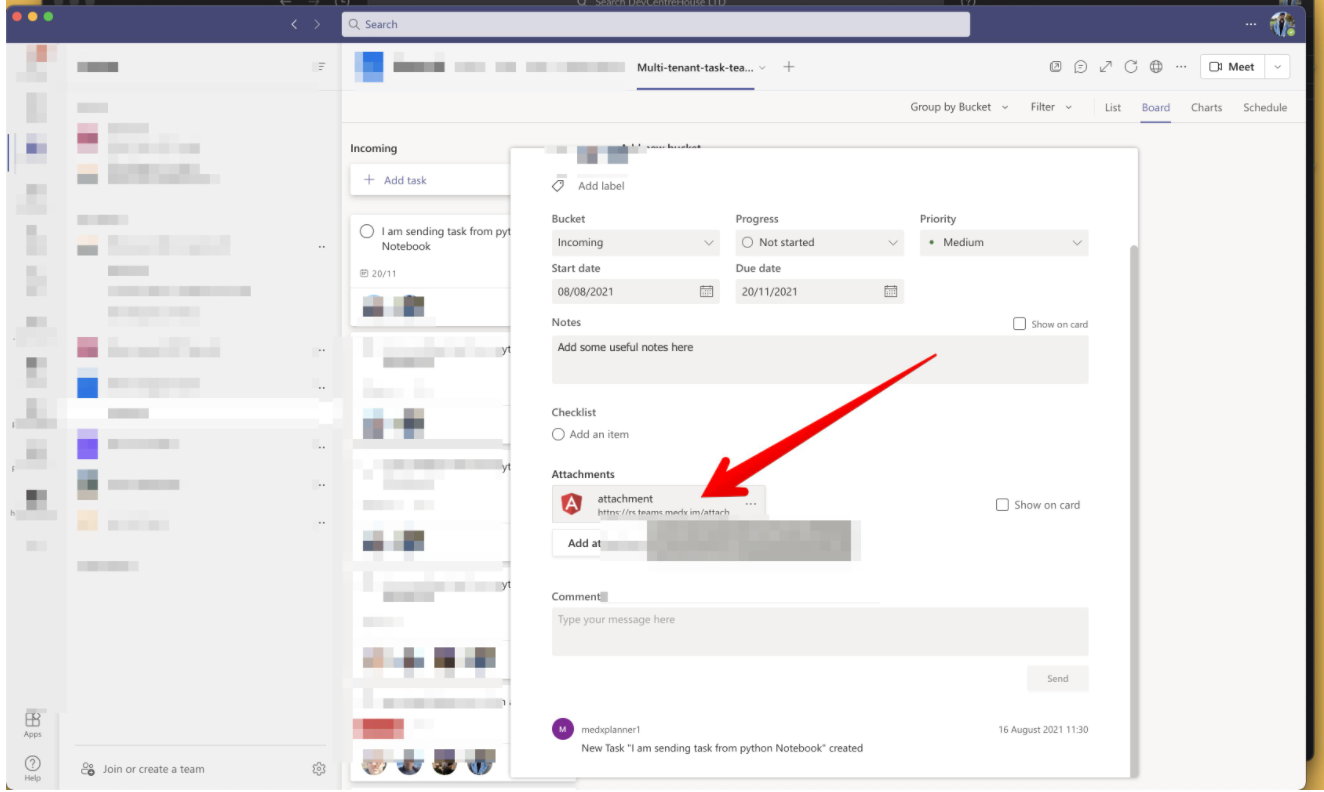Open the tab conversation icon
1324x792 pixels.
click(1079, 66)
